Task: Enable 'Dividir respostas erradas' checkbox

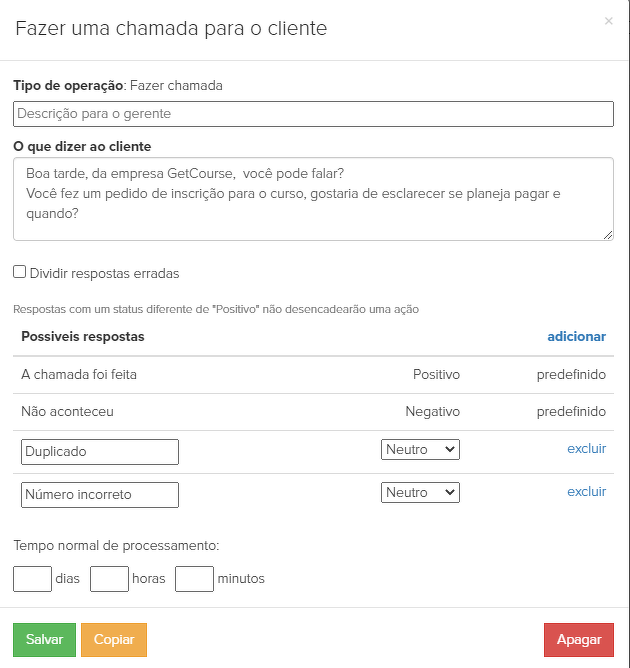Action: tap(20, 272)
